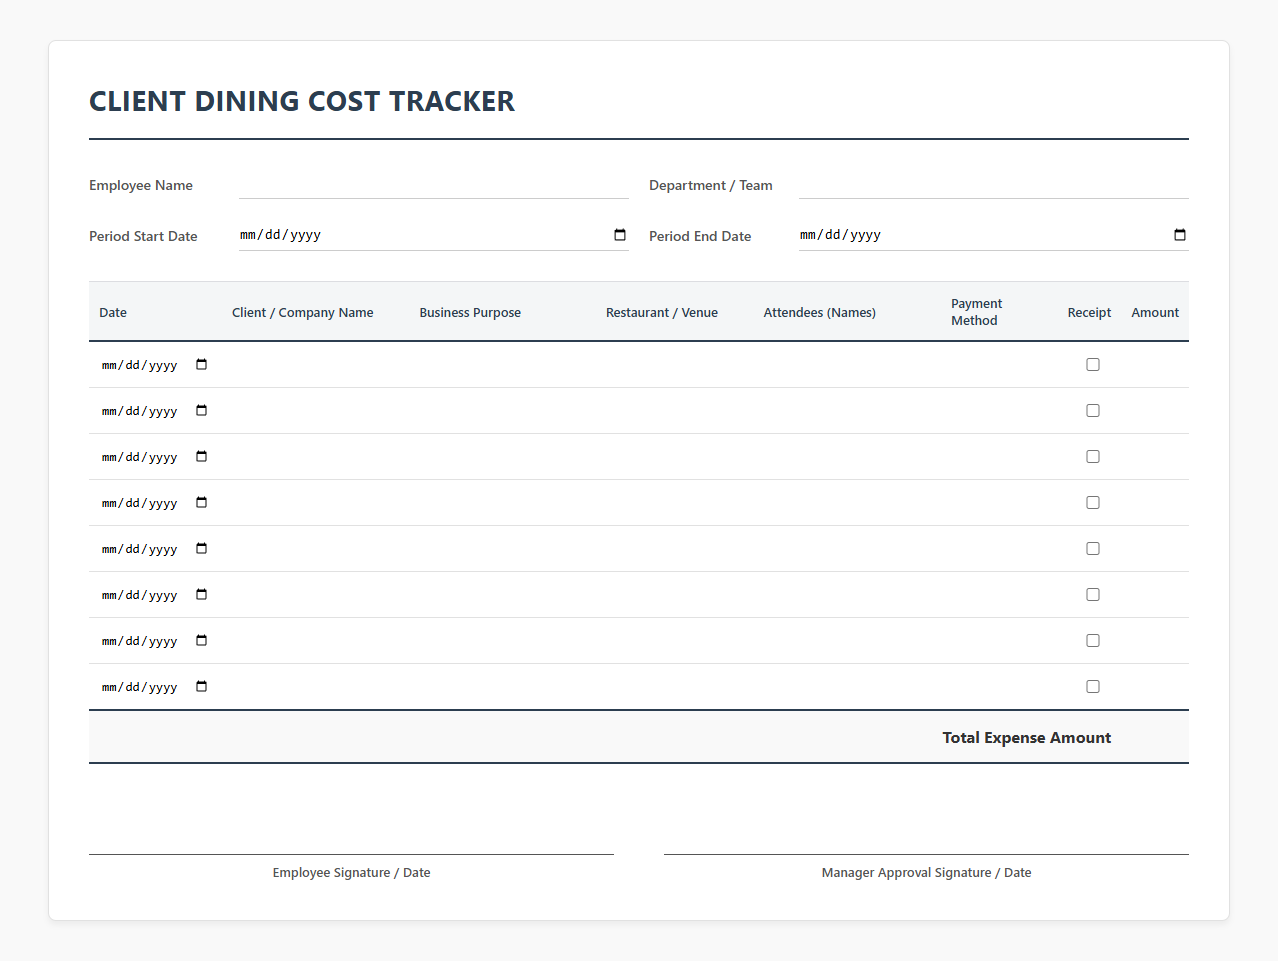Open the Period End Date calendar picker
The image size is (1278, 961).
(x=1180, y=235)
